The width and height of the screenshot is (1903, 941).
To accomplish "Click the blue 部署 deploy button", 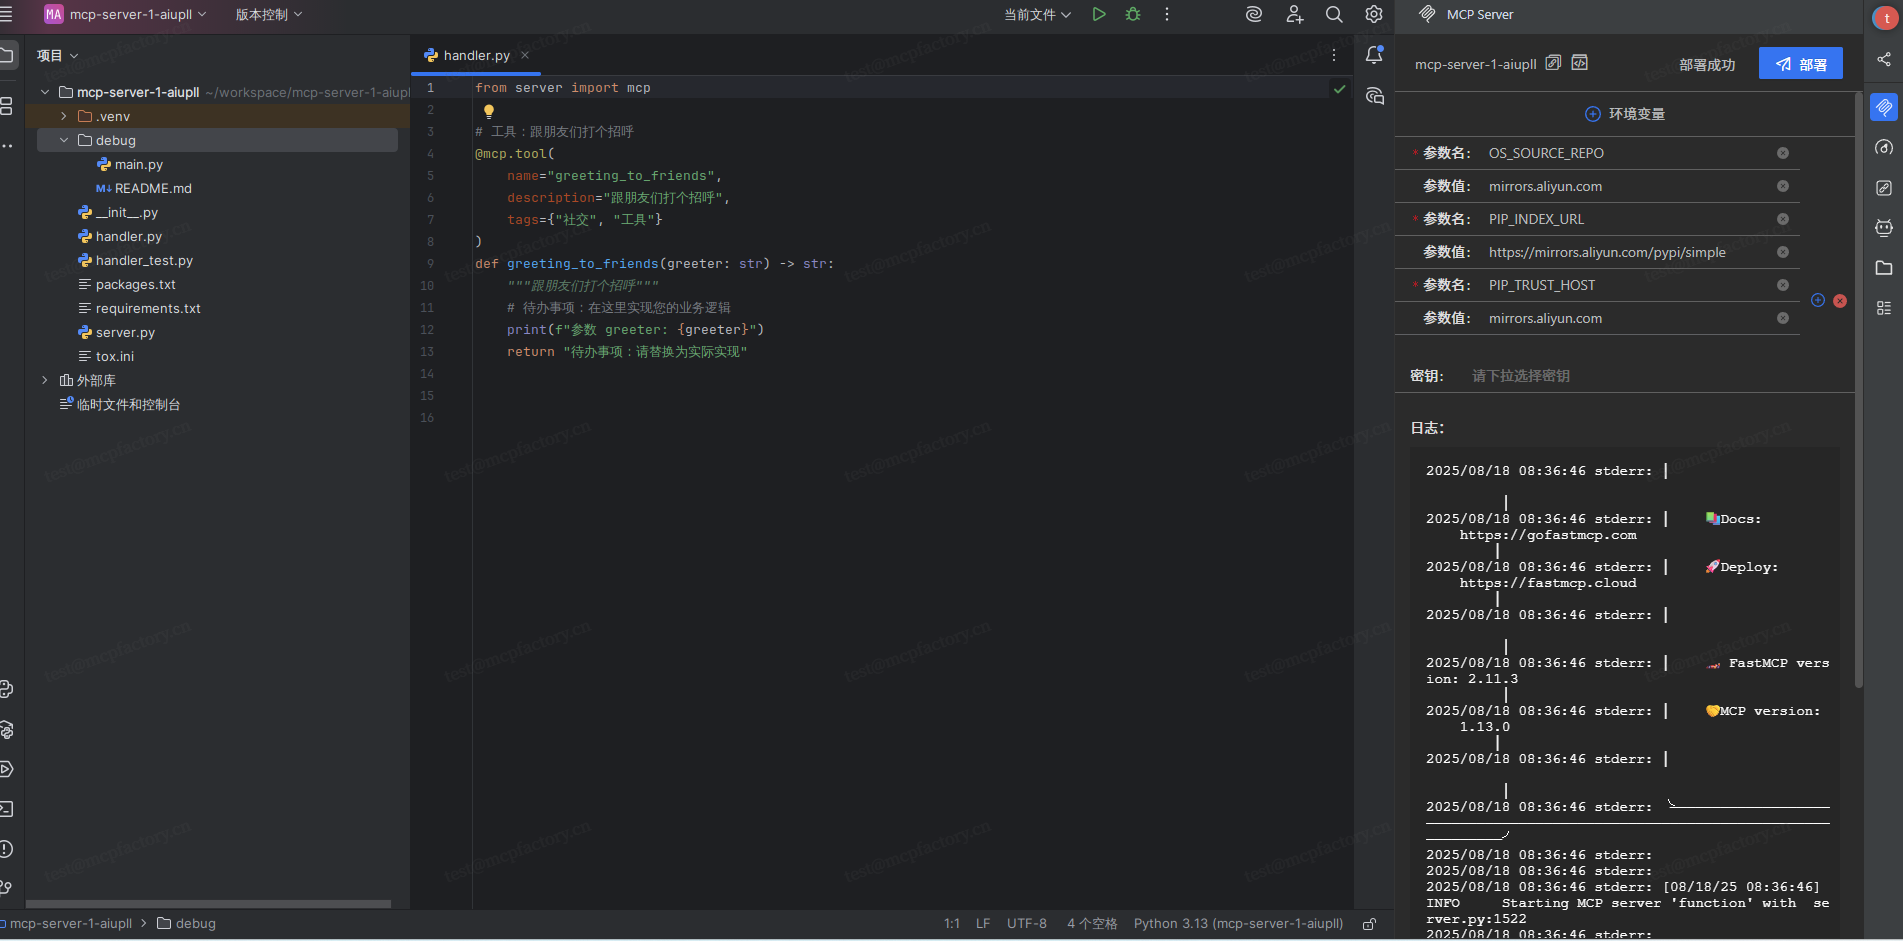I will tap(1800, 64).
